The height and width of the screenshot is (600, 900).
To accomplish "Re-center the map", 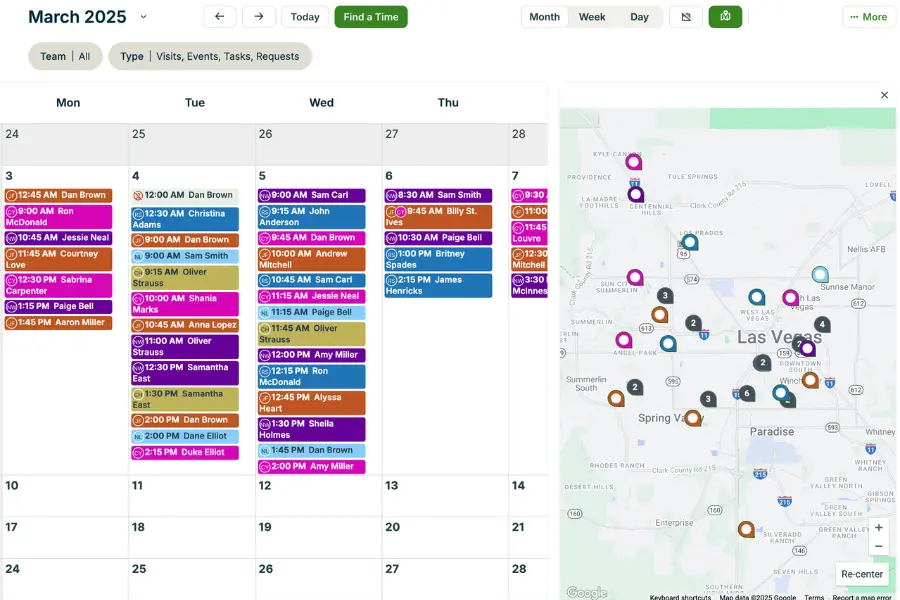I will point(862,574).
